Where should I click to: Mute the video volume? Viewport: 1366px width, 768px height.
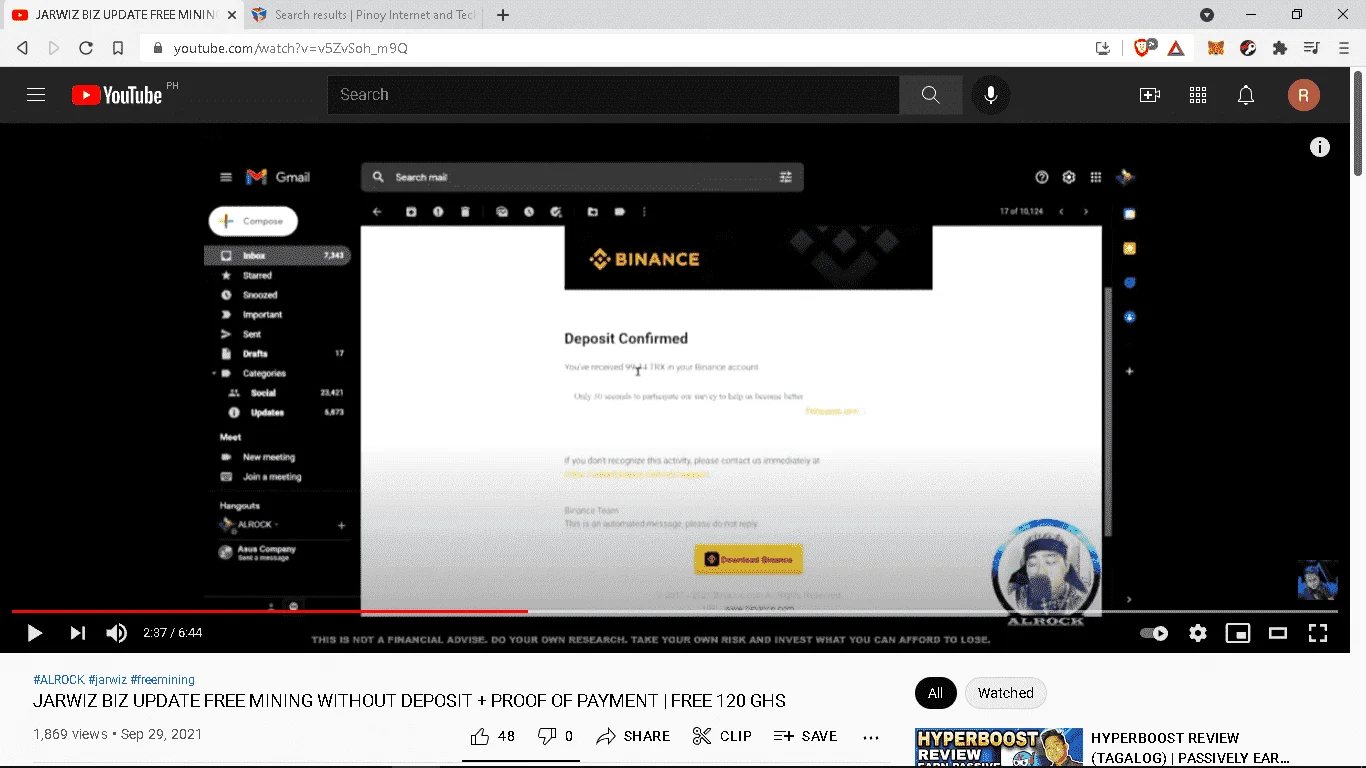point(117,633)
